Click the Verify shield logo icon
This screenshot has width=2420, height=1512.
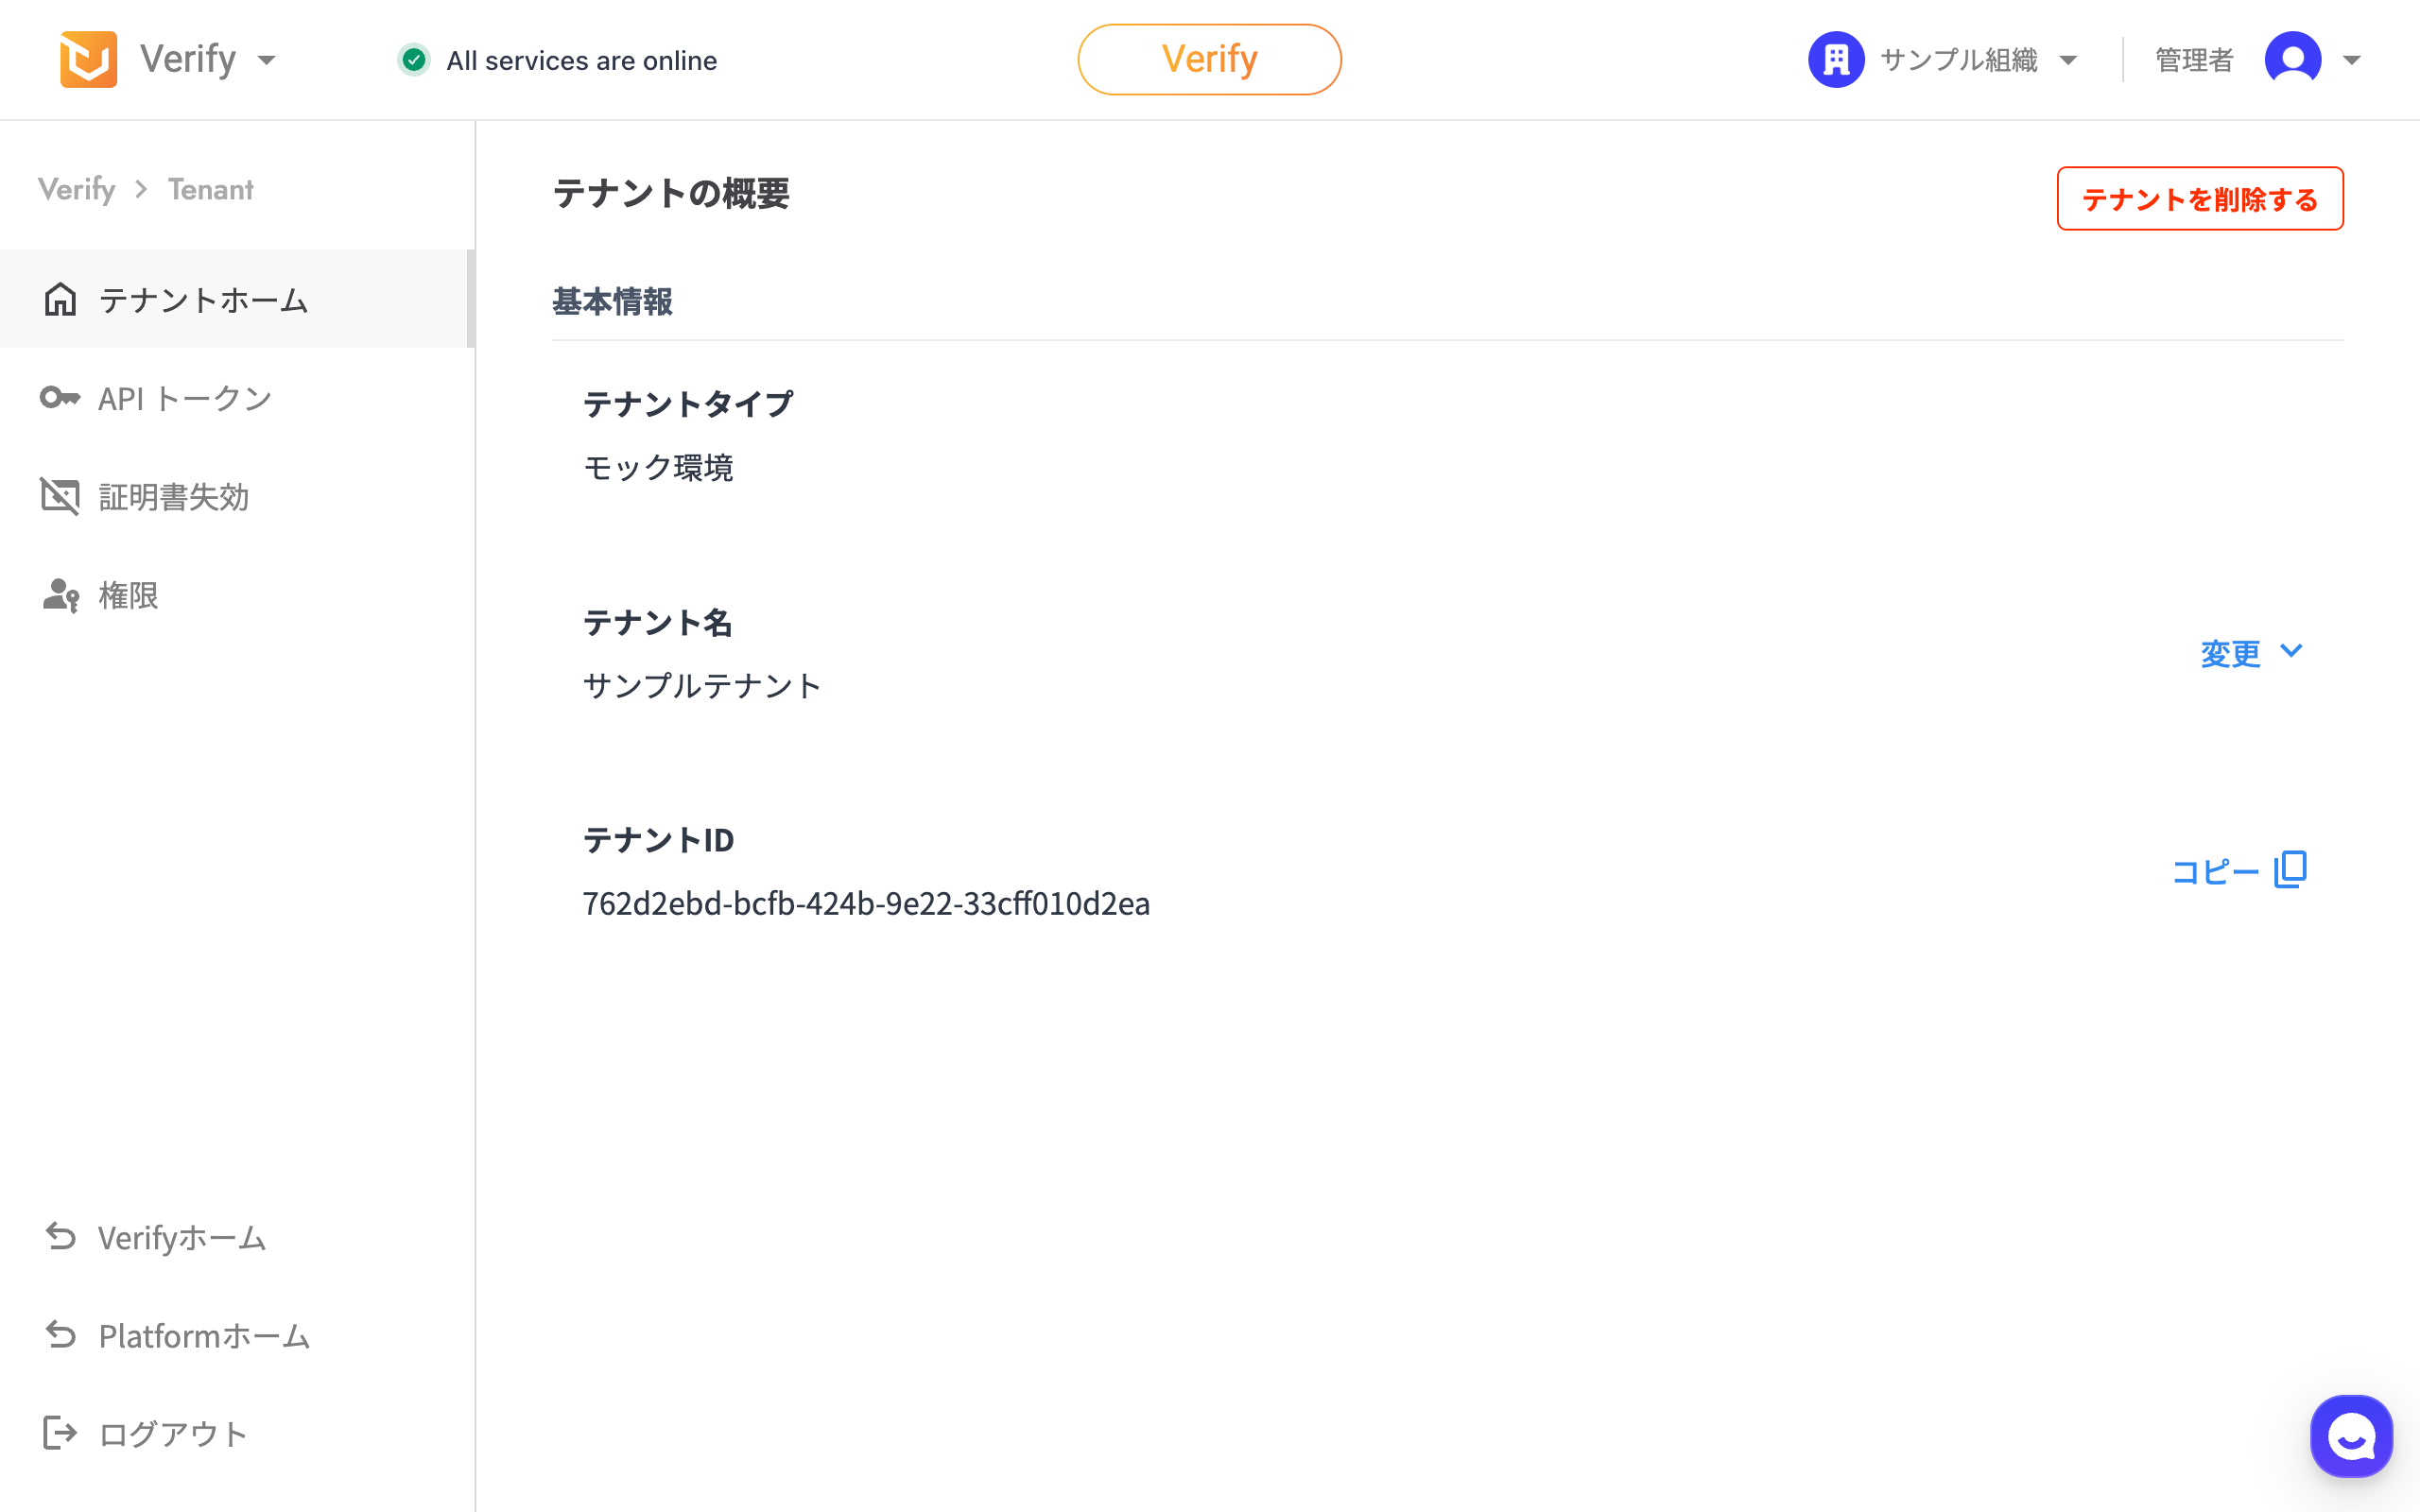click(x=88, y=60)
